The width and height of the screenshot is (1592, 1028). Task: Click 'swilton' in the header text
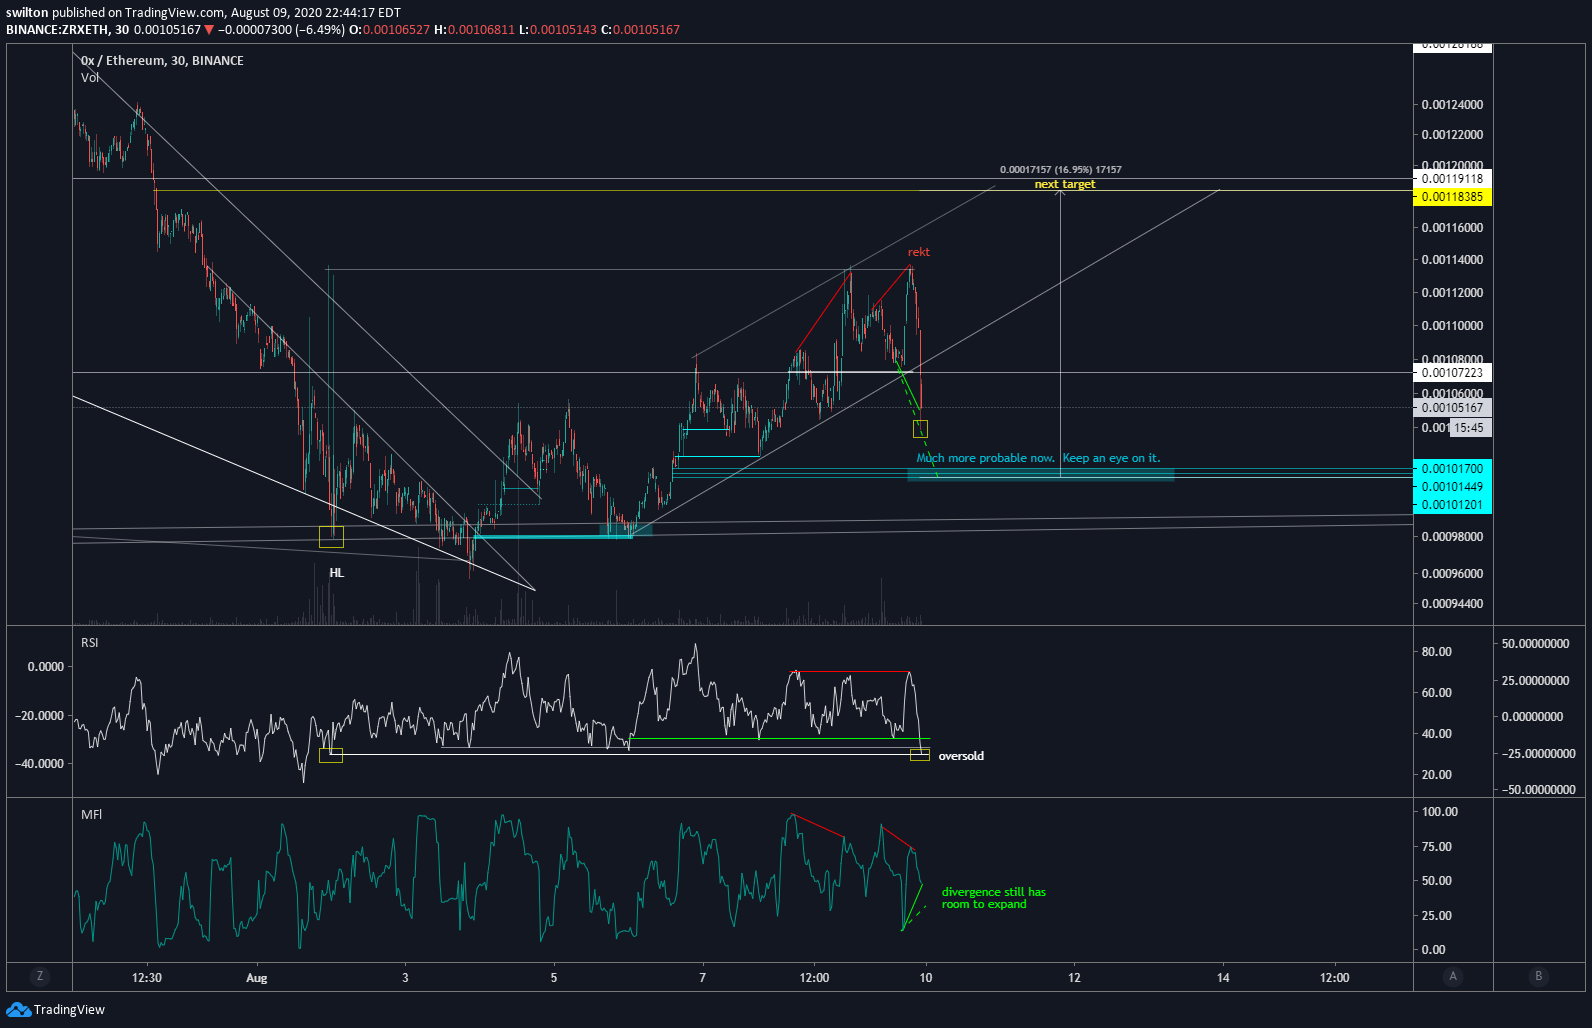click(x=27, y=13)
